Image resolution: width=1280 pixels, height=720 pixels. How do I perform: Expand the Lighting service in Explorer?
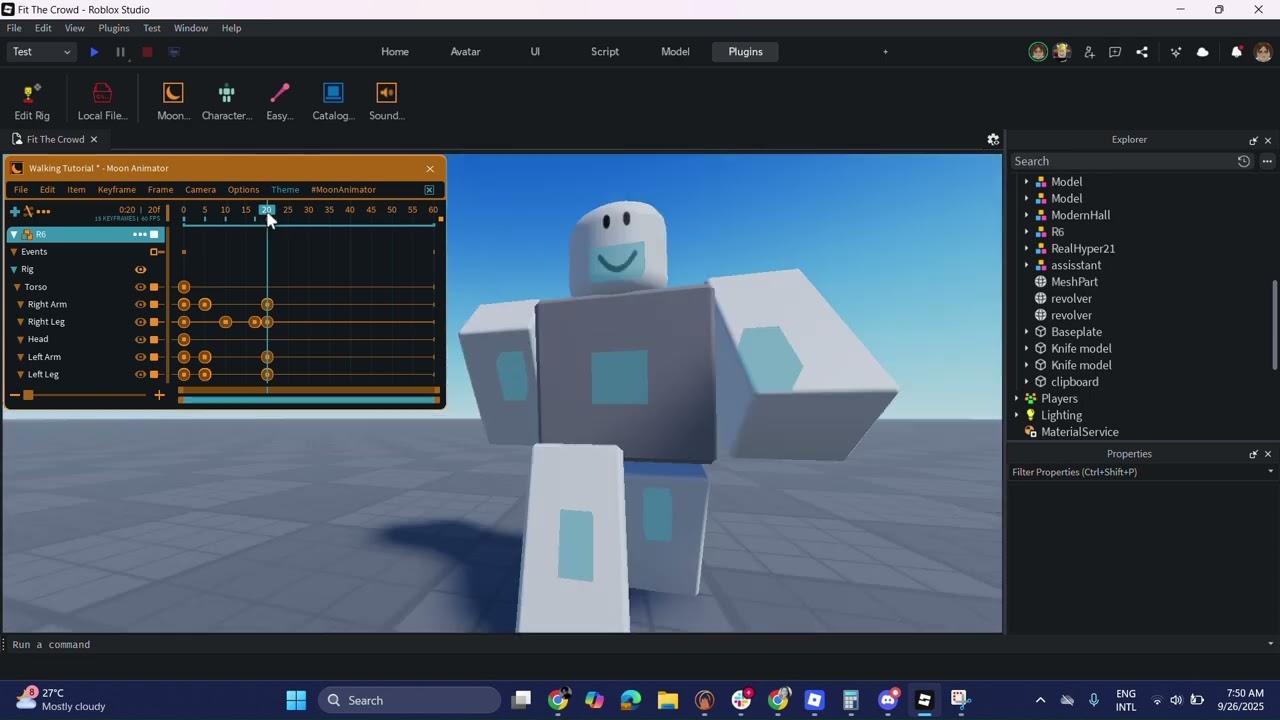1016,415
